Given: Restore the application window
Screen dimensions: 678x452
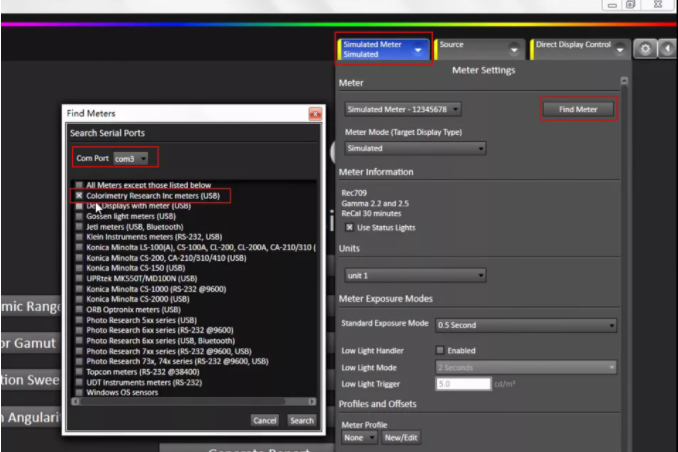Looking at the screenshot, I should (x=631, y=5).
